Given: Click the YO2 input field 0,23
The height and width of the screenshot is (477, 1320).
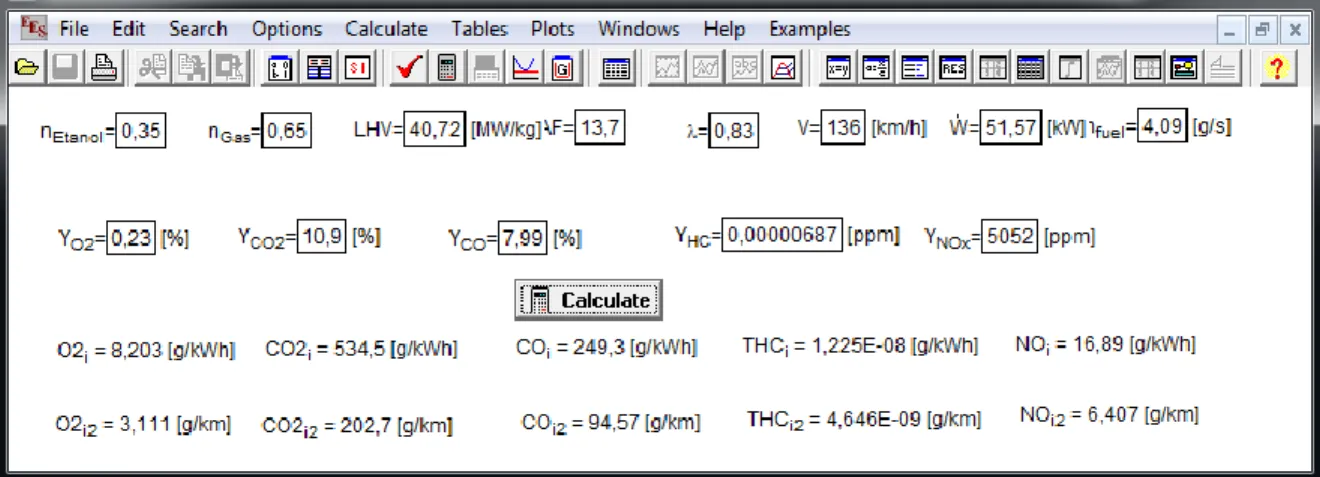Looking at the screenshot, I should tap(131, 239).
